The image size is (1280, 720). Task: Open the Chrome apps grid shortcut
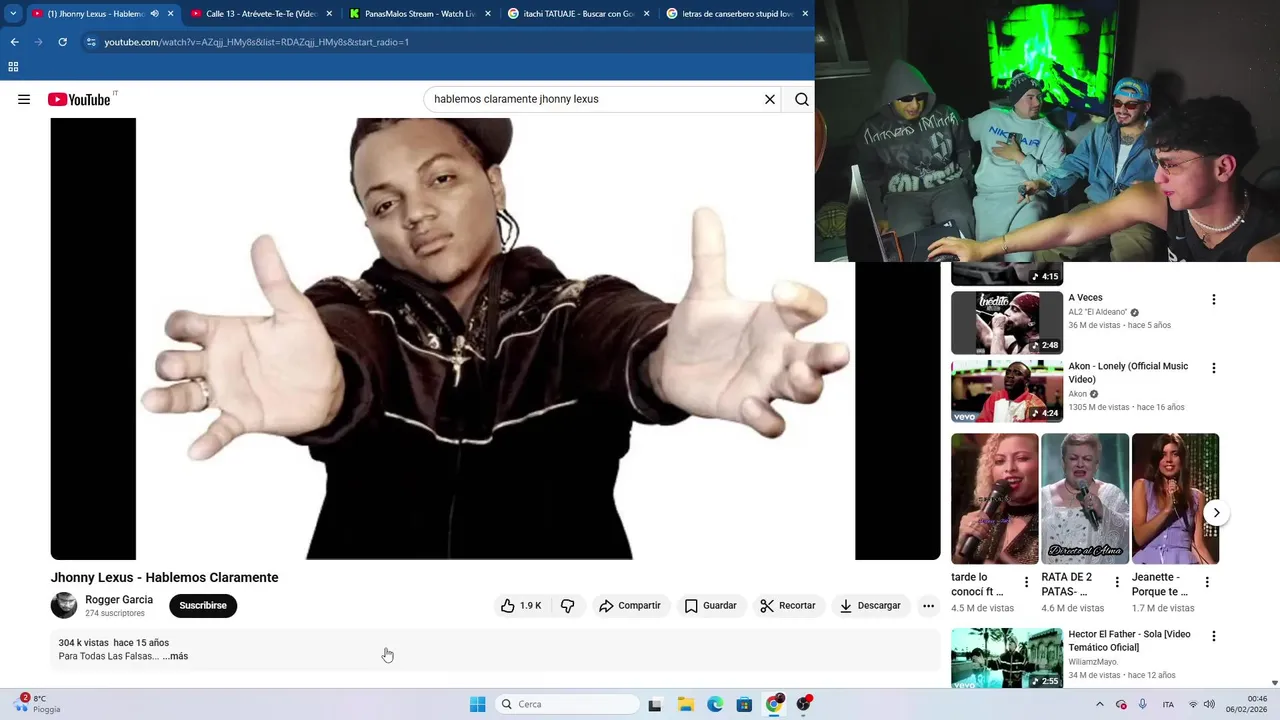point(13,67)
